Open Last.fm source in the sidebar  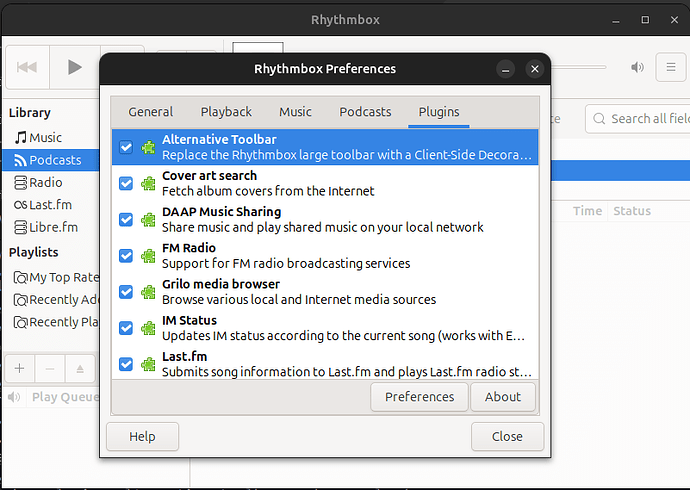pyautogui.click(x=50, y=205)
